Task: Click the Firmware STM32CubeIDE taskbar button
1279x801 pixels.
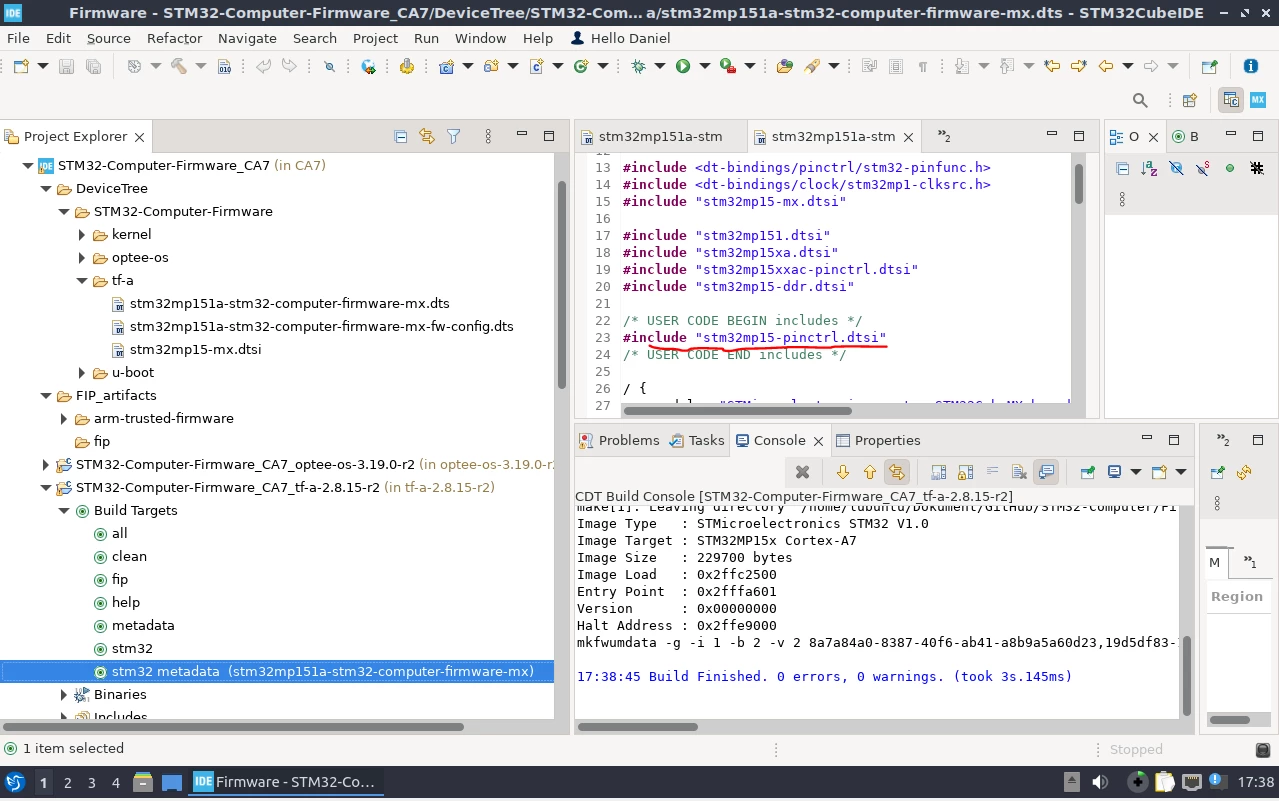Action: 287,782
